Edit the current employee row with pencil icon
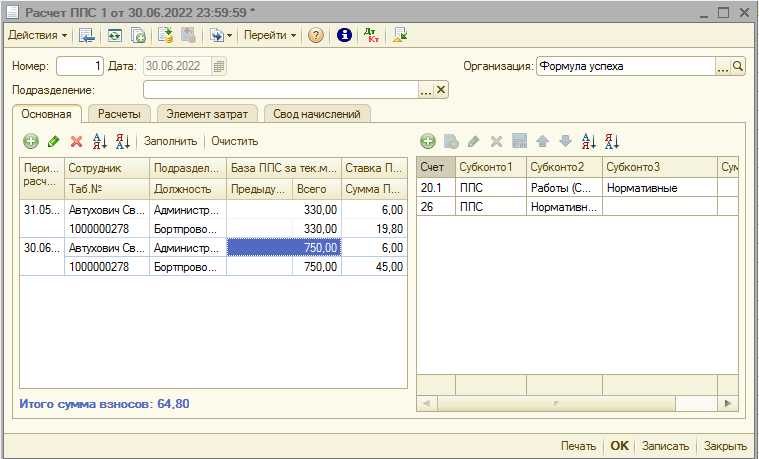Screen dimensions: 759x459 (54, 141)
